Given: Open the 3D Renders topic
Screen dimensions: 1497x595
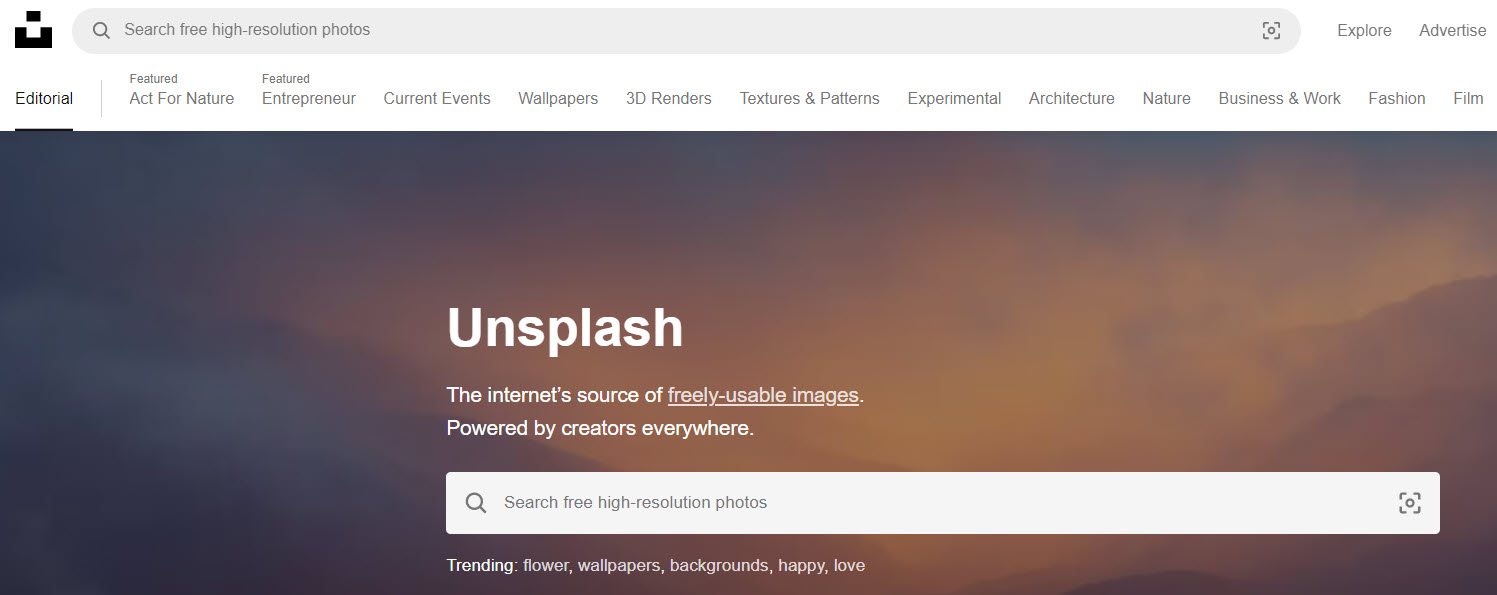Looking at the screenshot, I should (x=669, y=98).
